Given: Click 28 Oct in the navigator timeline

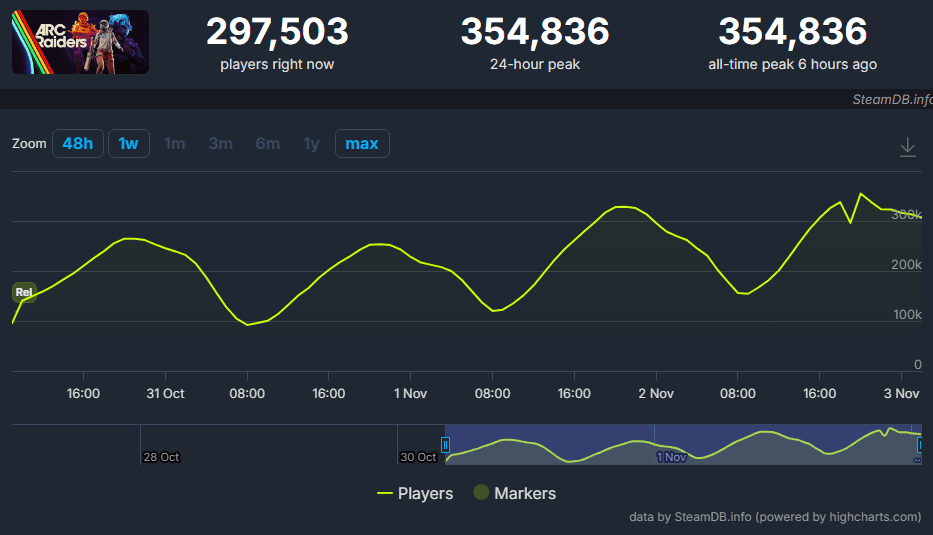Looking at the screenshot, I should (x=161, y=457).
